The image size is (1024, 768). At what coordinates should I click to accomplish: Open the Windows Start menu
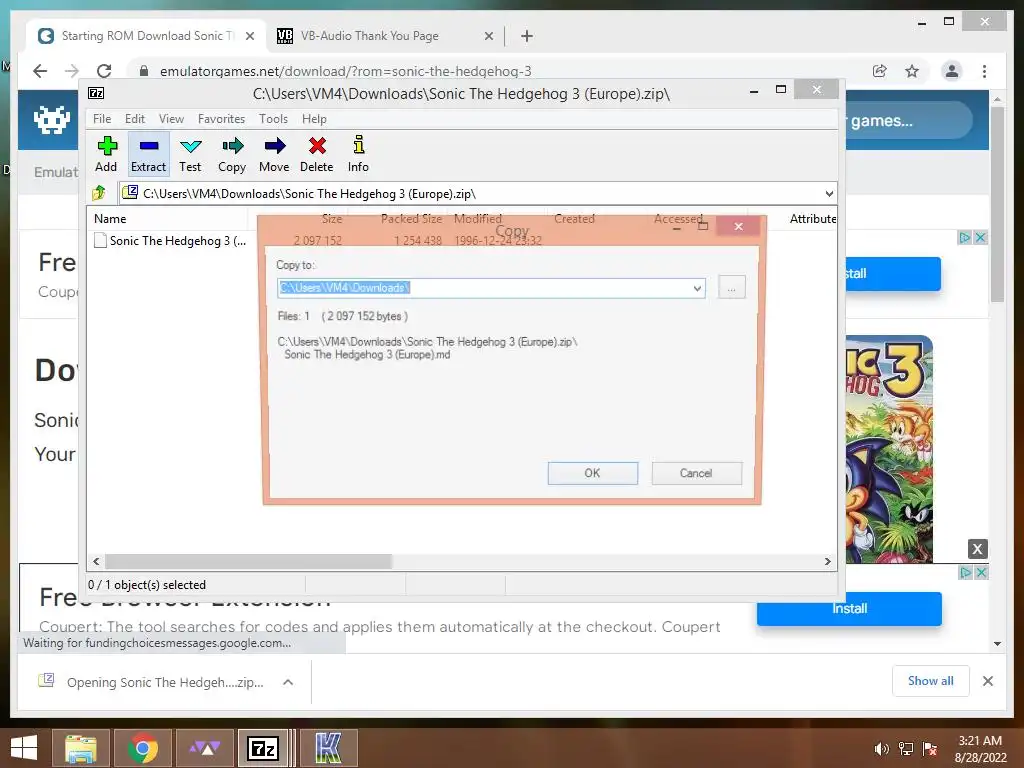pos(24,748)
